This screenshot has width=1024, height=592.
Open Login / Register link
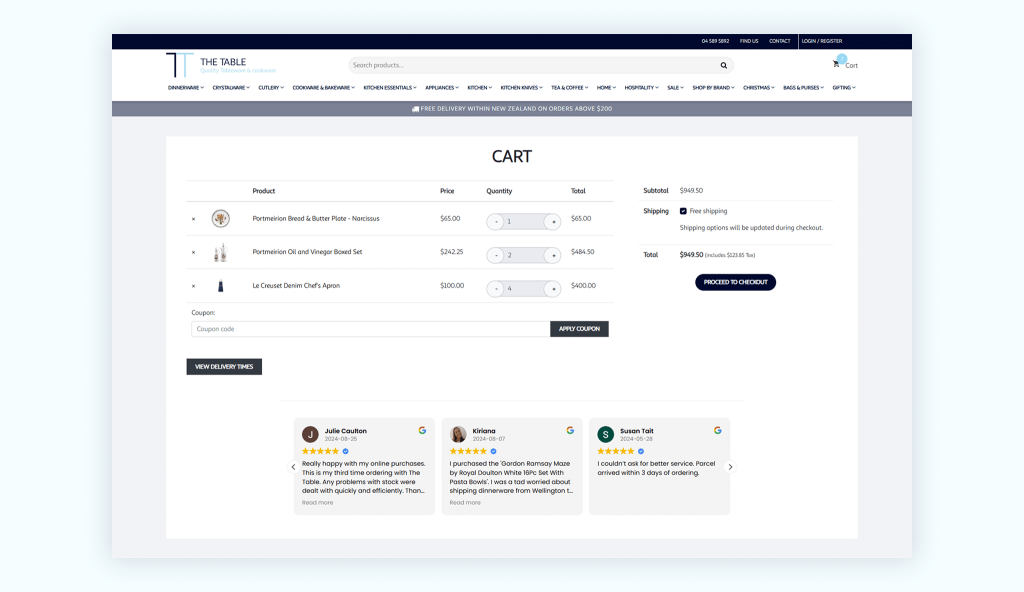822,41
